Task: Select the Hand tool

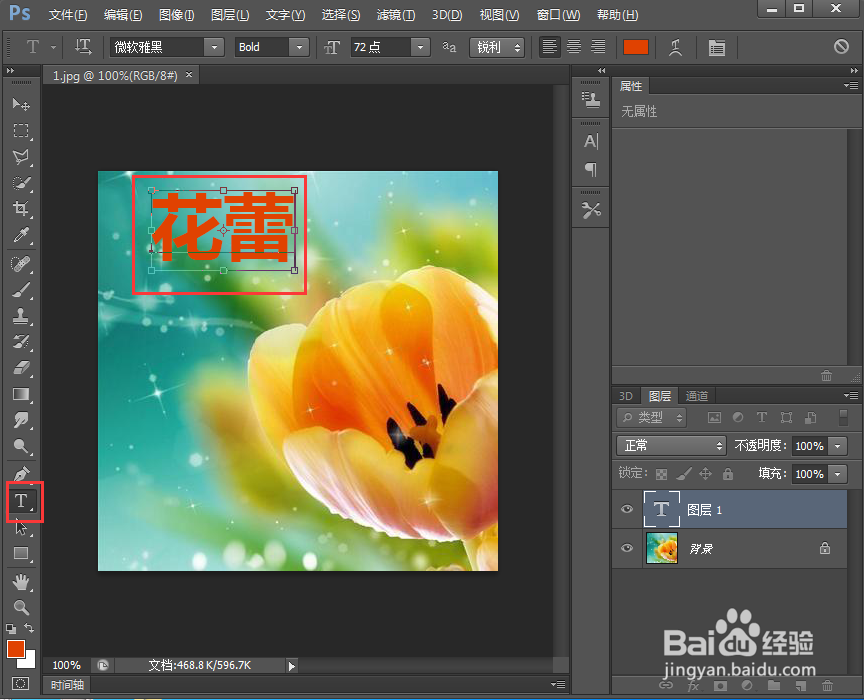Action: [21, 581]
